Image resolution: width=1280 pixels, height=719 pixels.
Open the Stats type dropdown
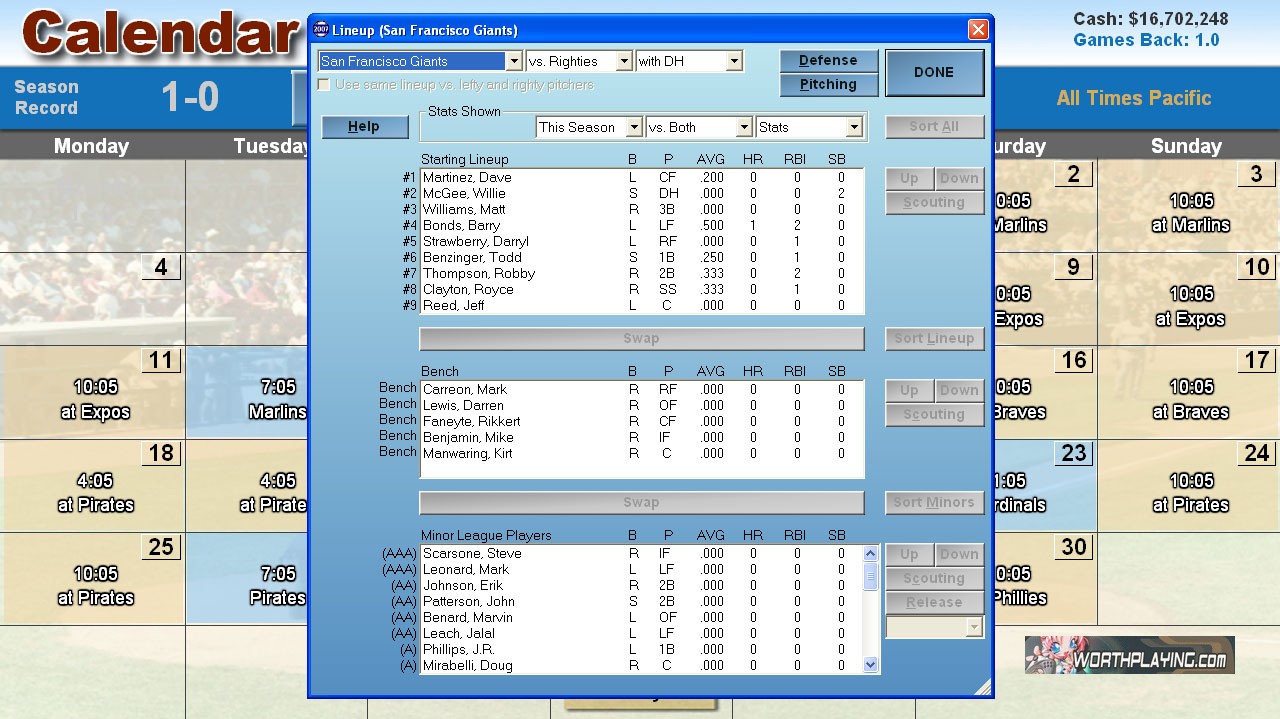coord(853,127)
